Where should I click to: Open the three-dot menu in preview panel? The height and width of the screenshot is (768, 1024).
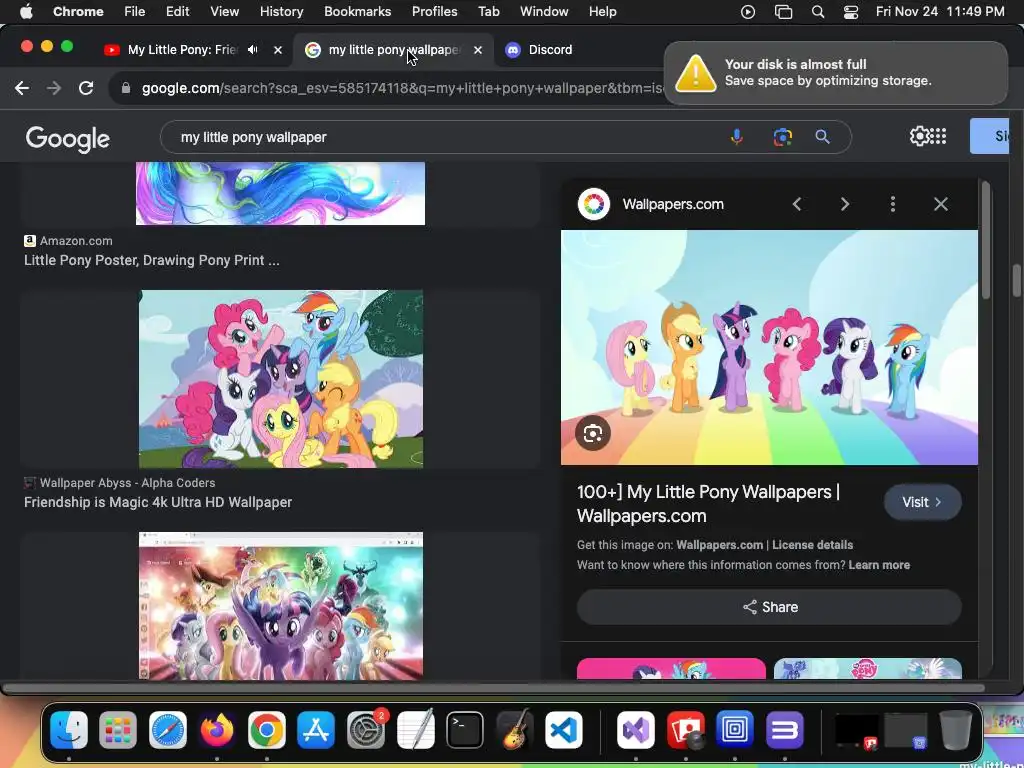click(893, 204)
